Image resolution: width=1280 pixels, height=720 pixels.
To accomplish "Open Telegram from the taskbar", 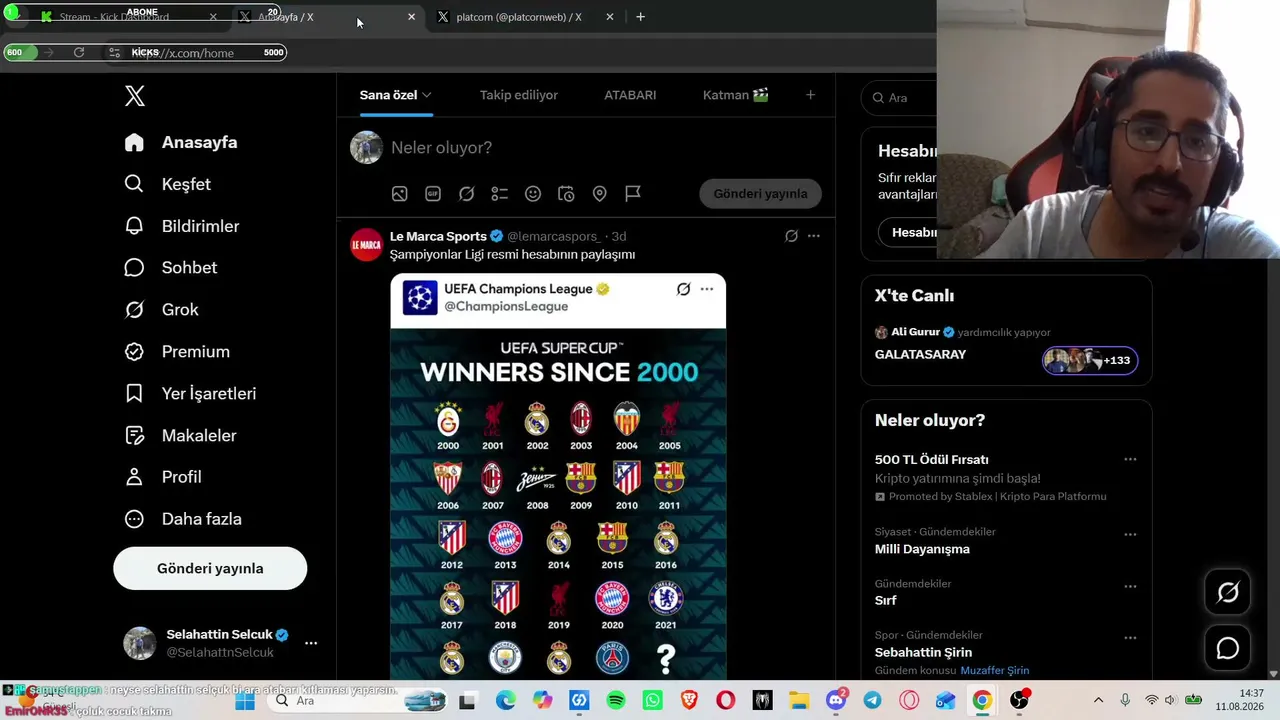I will (872, 701).
